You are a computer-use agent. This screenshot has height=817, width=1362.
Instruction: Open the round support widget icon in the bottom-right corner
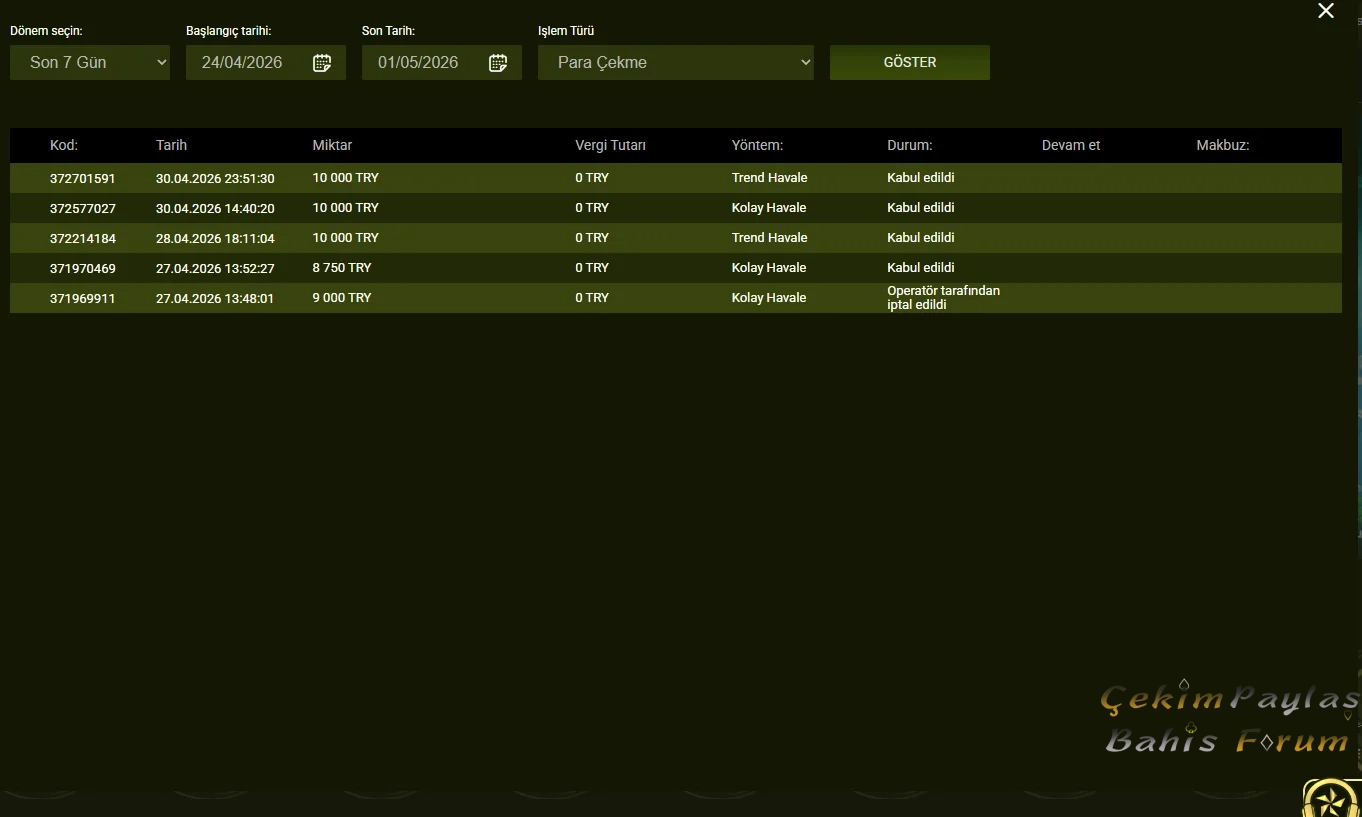coord(1333,798)
